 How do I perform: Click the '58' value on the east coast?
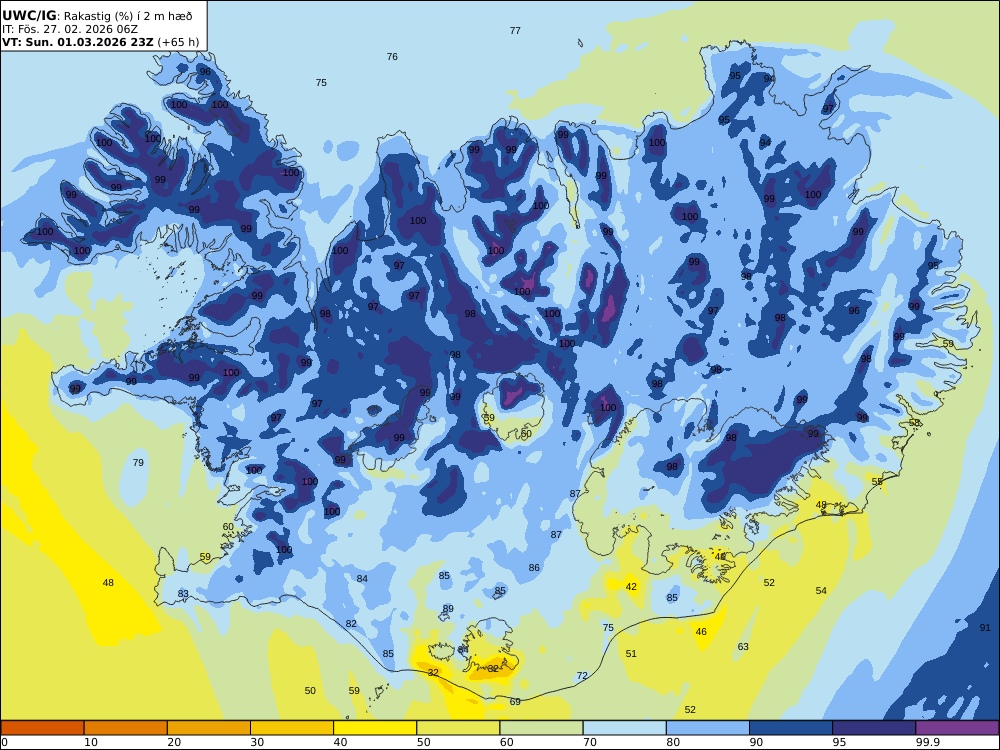[915, 423]
